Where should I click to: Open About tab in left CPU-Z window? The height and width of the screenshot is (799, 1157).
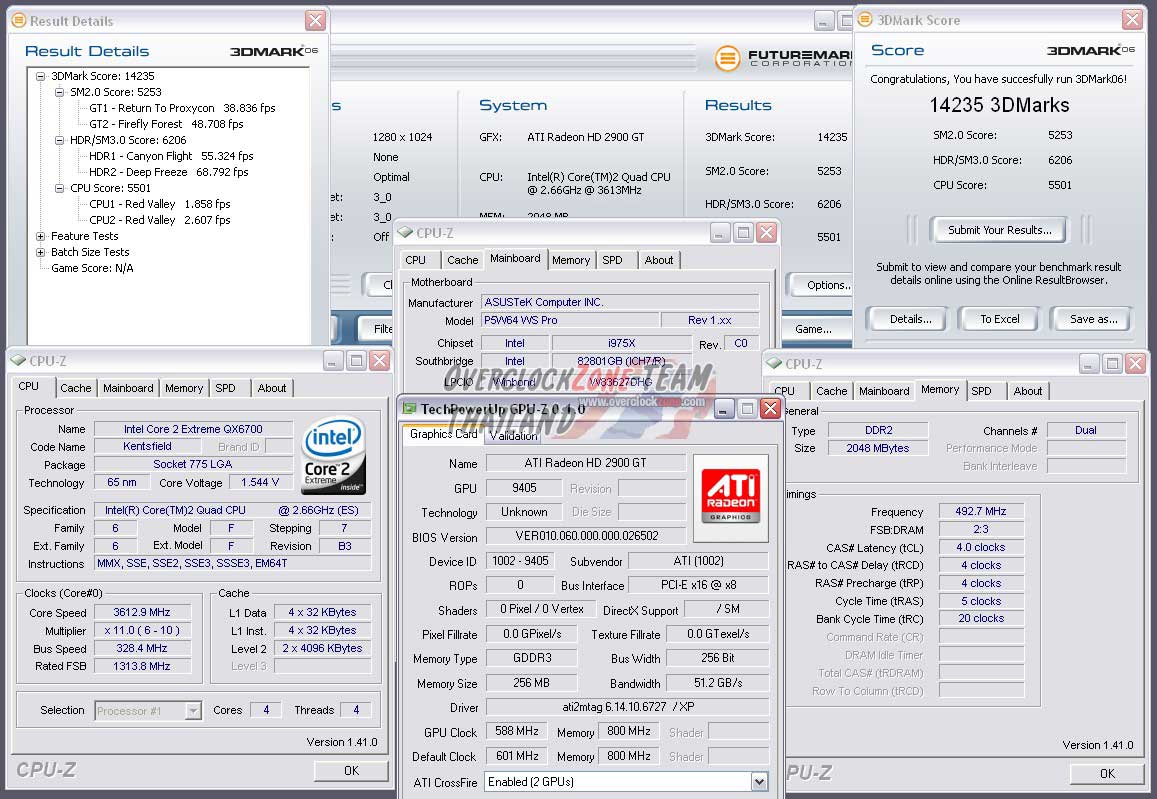[272, 388]
